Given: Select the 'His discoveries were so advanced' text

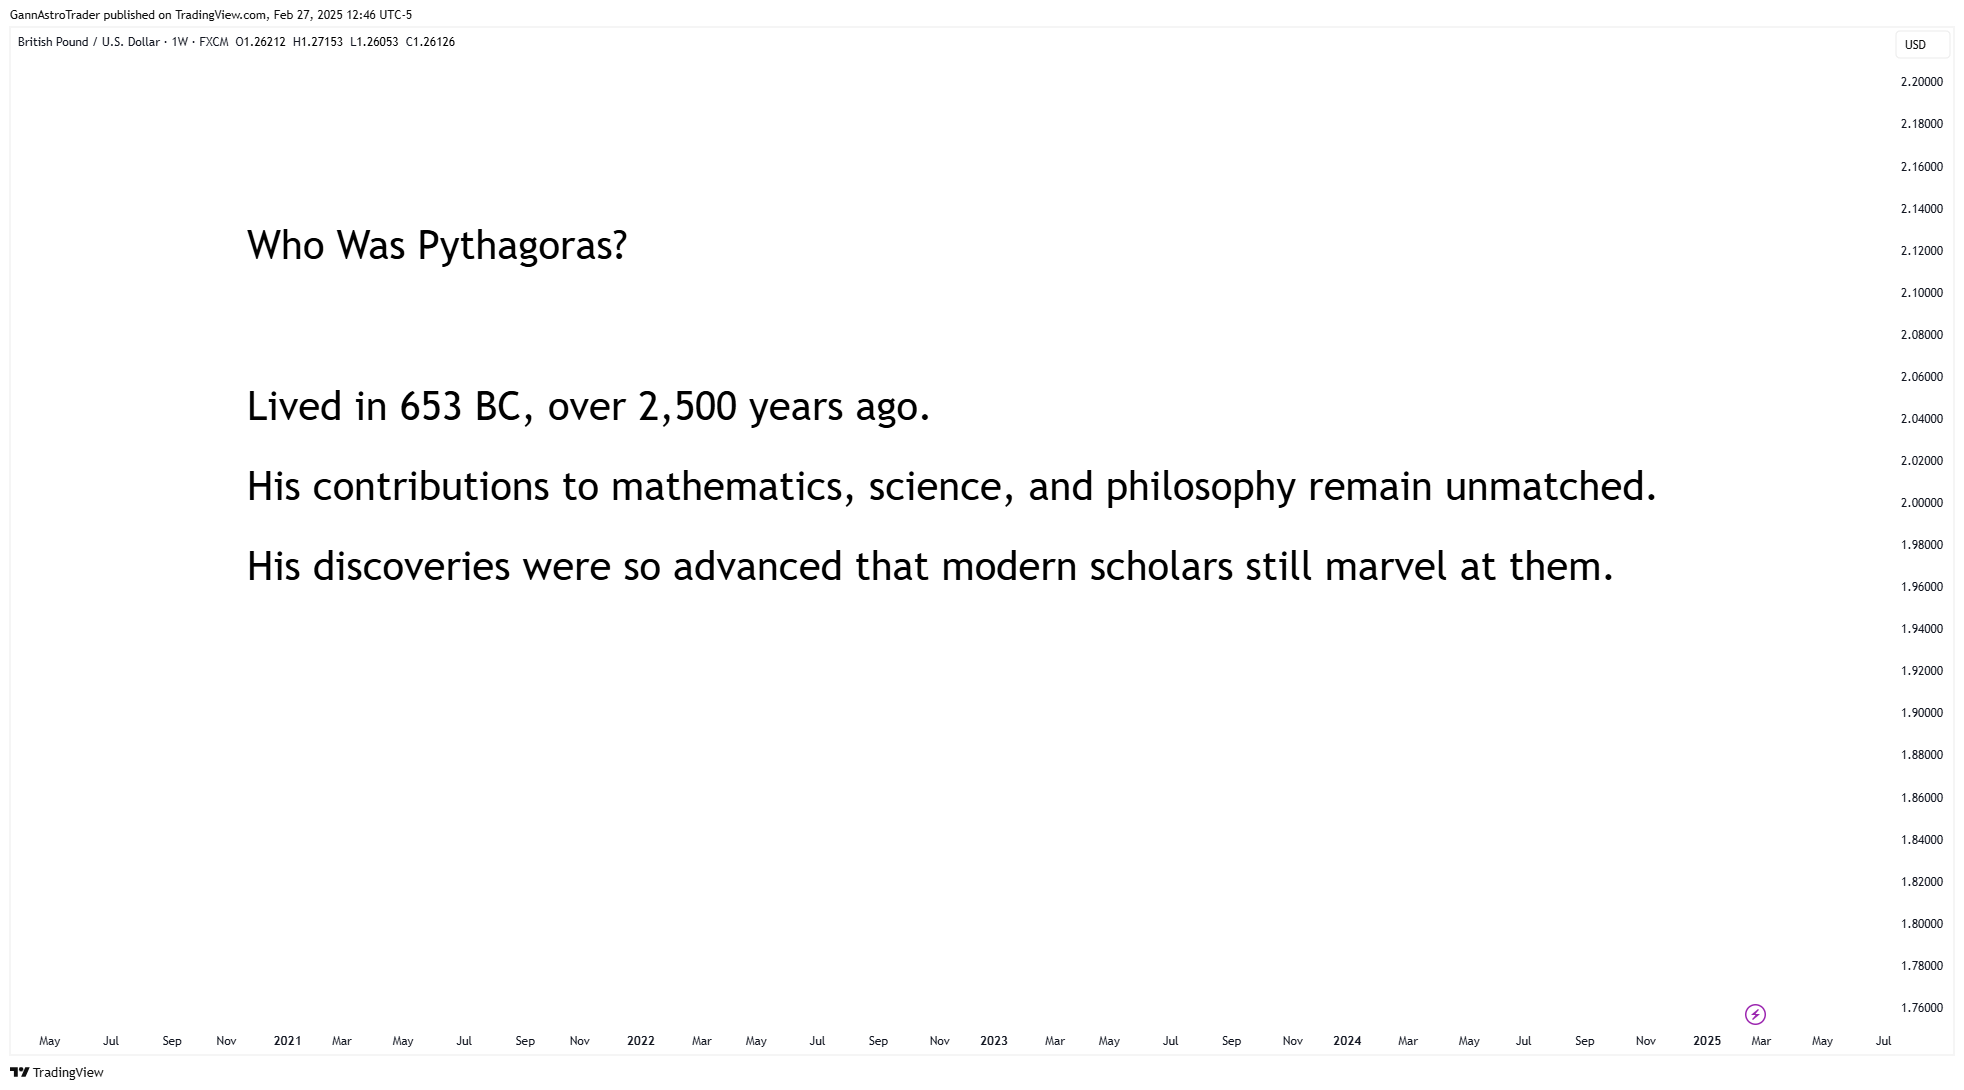Looking at the screenshot, I should (930, 566).
